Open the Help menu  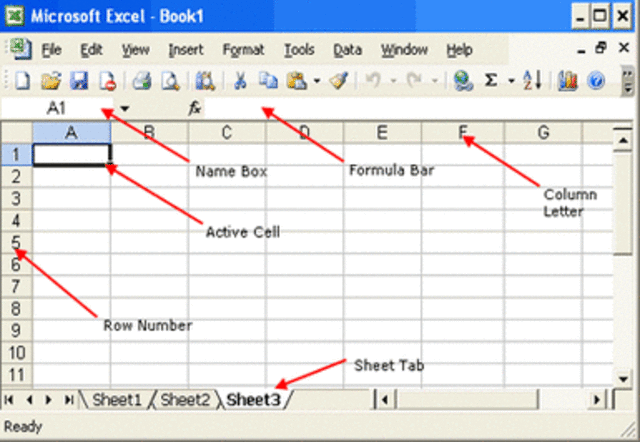click(x=460, y=50)
